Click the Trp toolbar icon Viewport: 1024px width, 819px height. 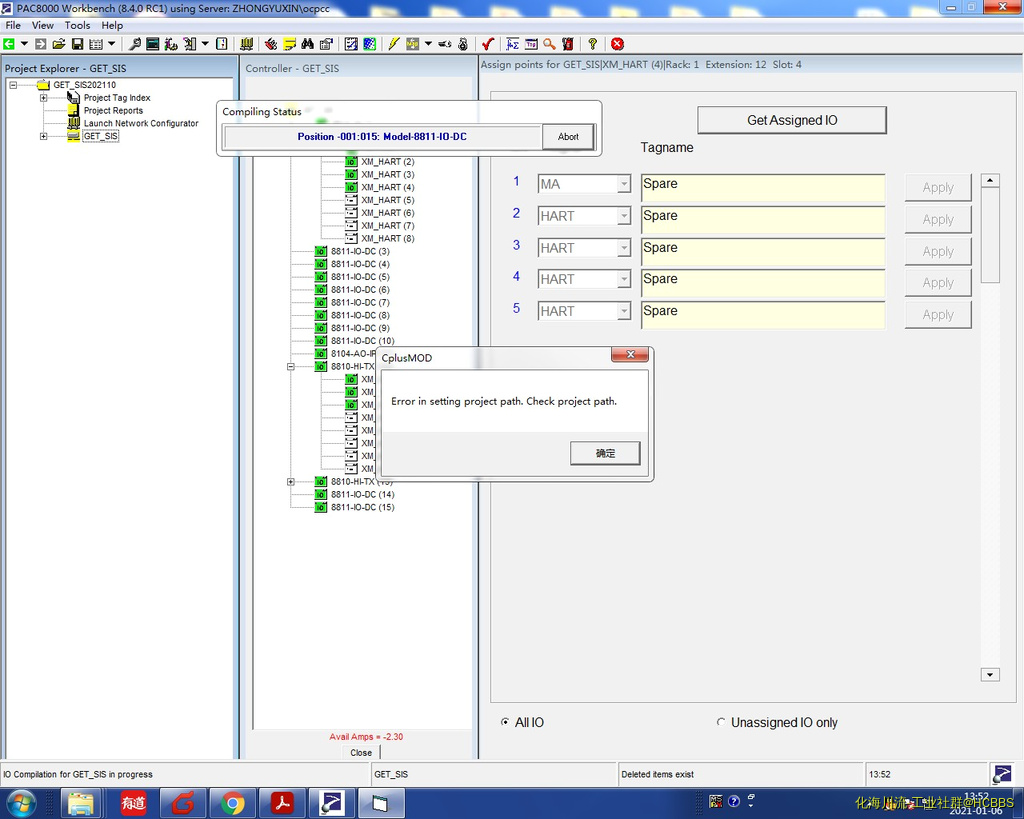[531, 44]
